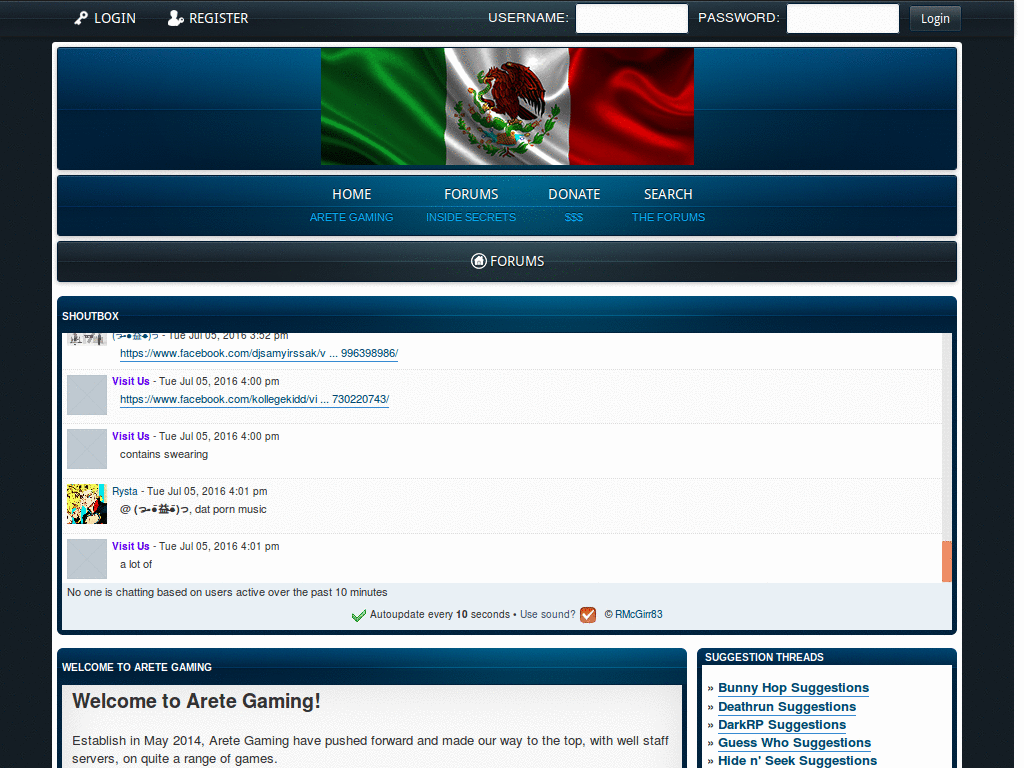Open Bunny Hop Suggestions thread
Screen dimensions: 1024x768
(x=793, y=688)
